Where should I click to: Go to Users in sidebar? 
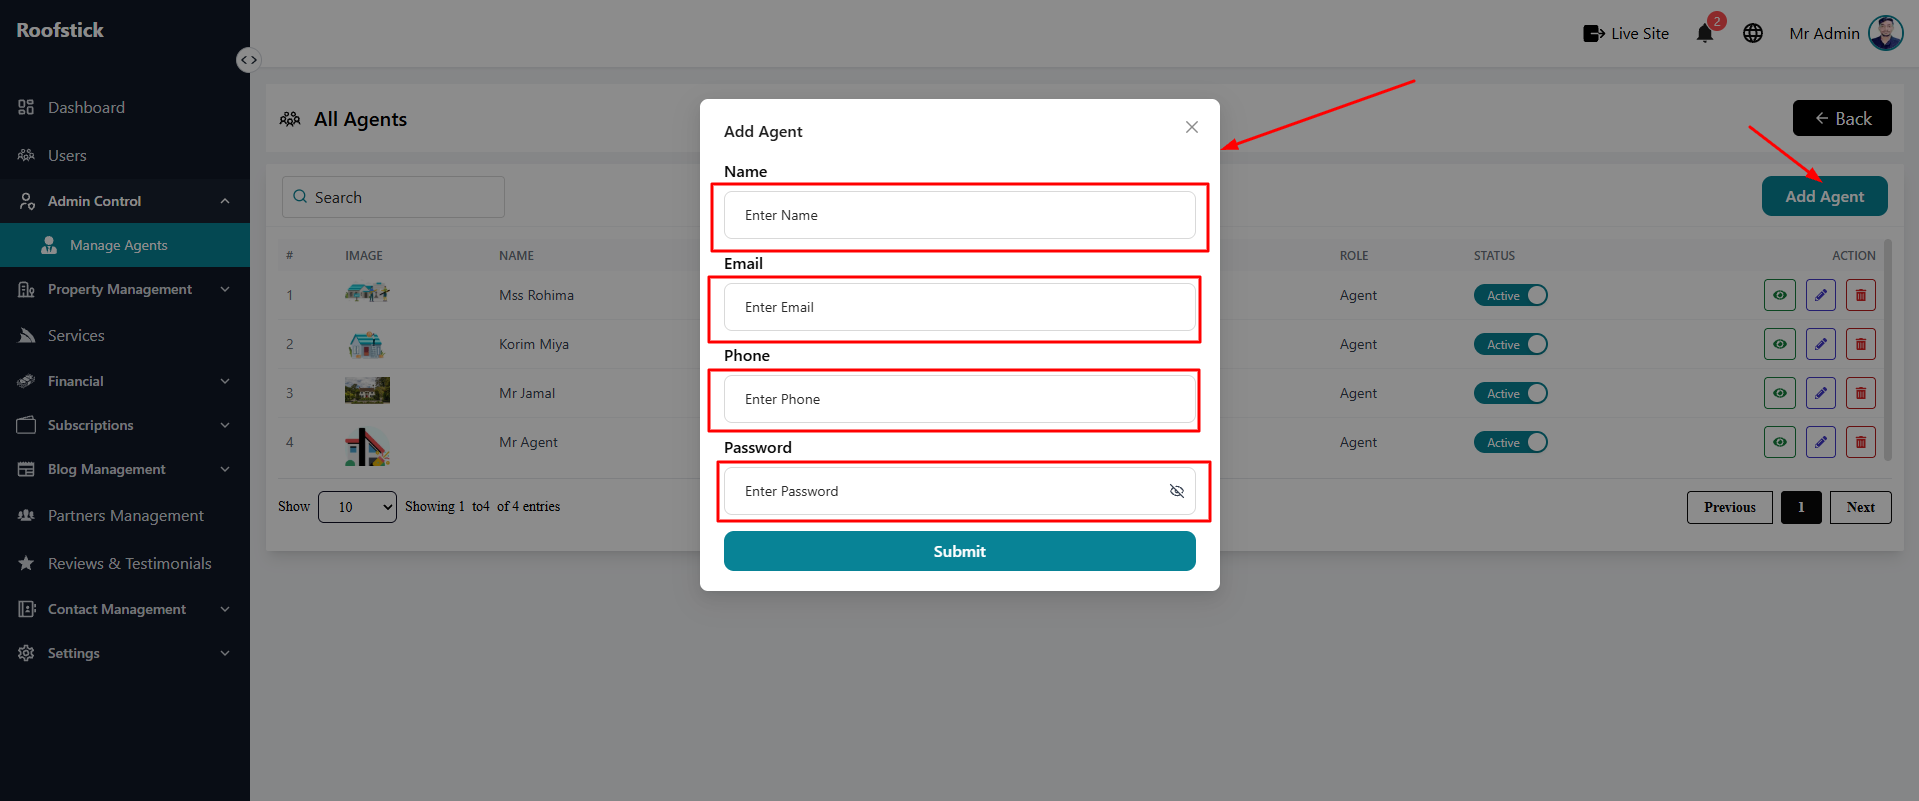pos(125,155)
